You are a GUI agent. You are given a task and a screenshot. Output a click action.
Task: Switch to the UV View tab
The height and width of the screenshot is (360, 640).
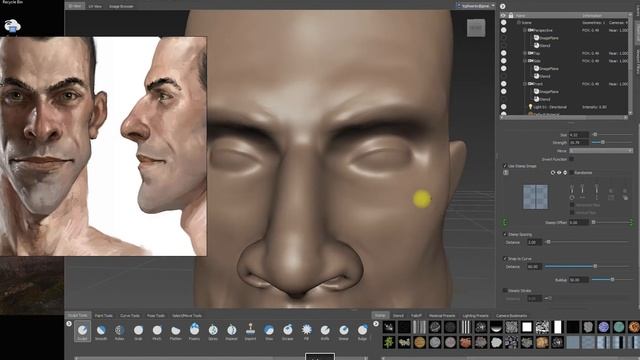[x=95, y=6]
